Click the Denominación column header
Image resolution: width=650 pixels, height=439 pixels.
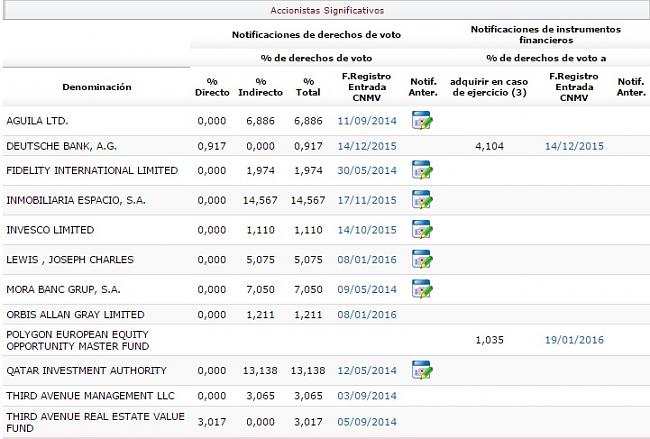(x=97, y=87)
